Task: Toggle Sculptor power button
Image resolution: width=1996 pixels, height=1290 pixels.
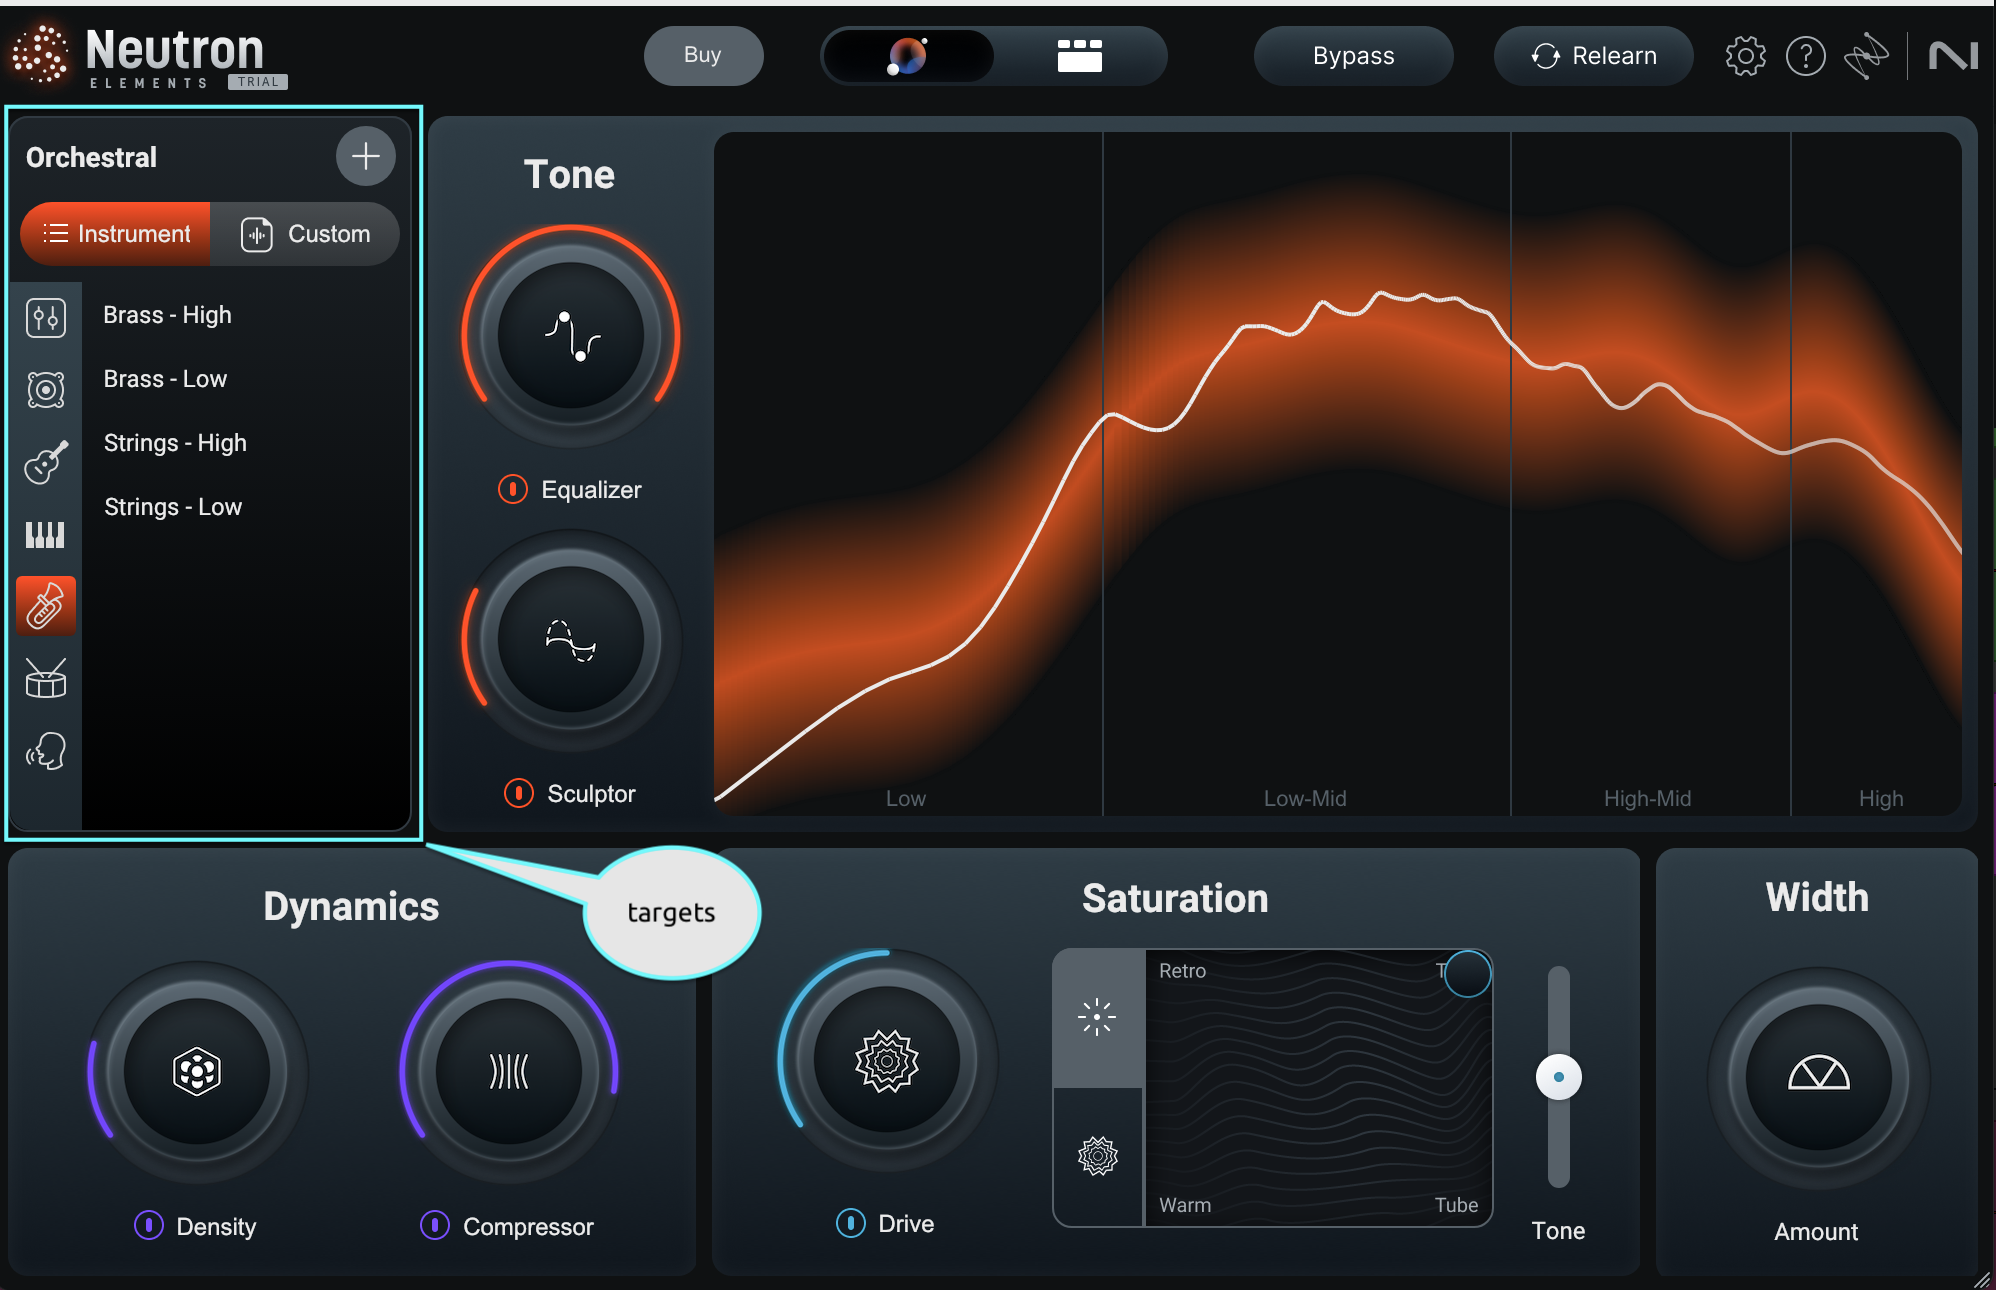Action: pyautogui.click(x=519, y=793)
